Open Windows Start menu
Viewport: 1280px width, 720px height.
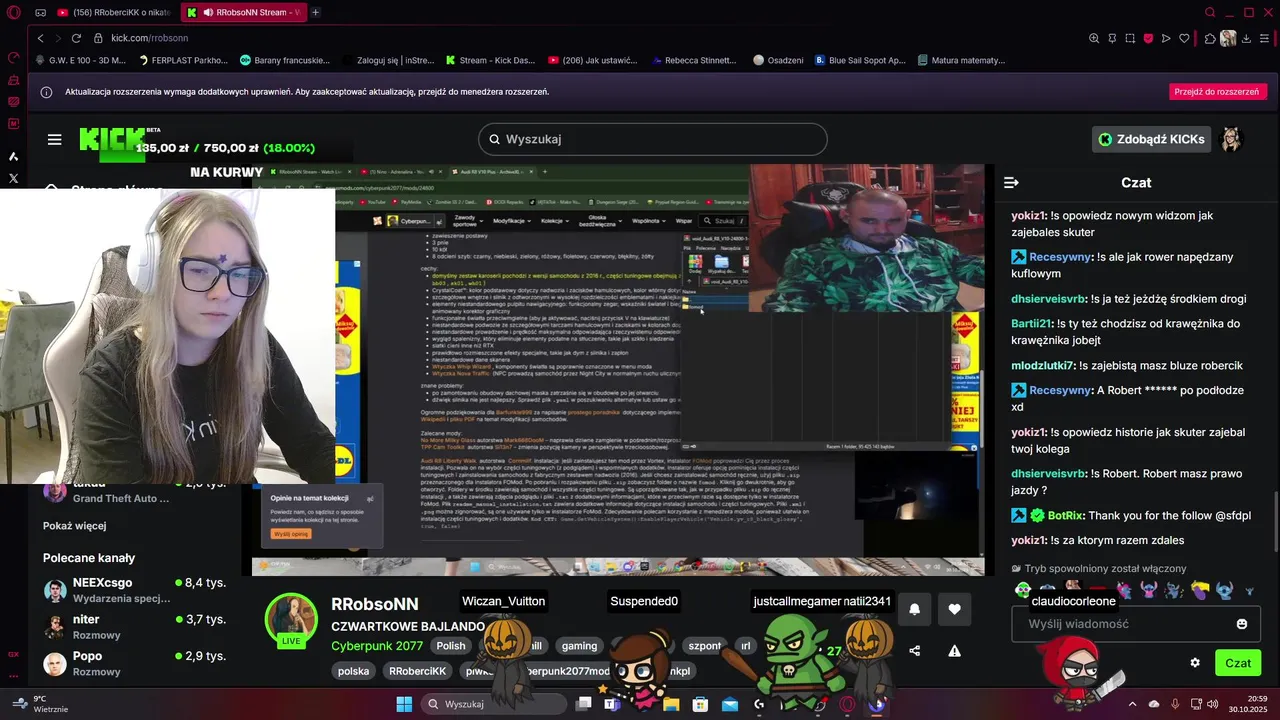pyautogui.click(x=404, y=704)
